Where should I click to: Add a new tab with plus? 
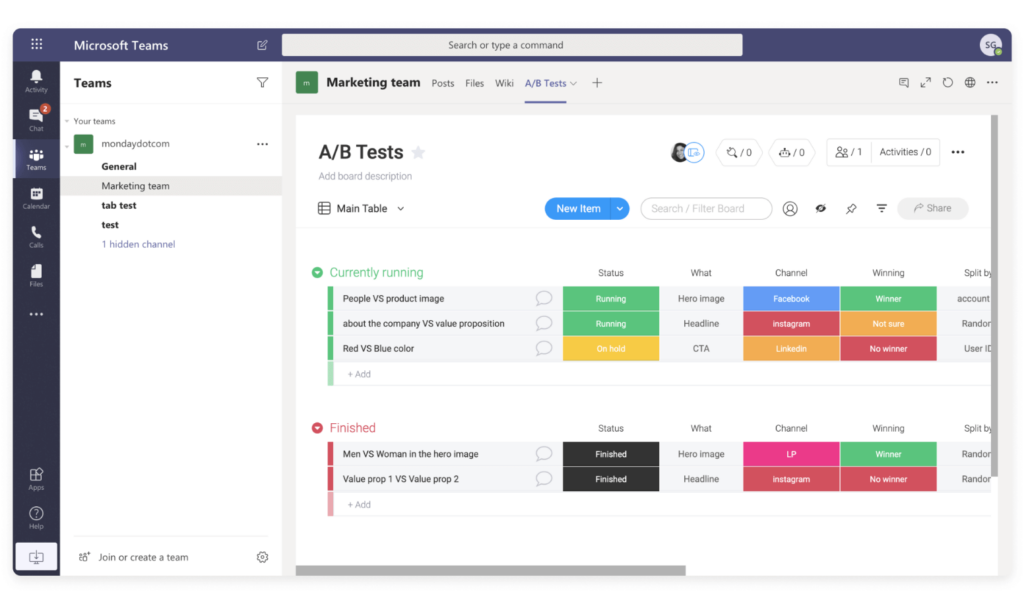pyautogui.click(x=597, y=82)
